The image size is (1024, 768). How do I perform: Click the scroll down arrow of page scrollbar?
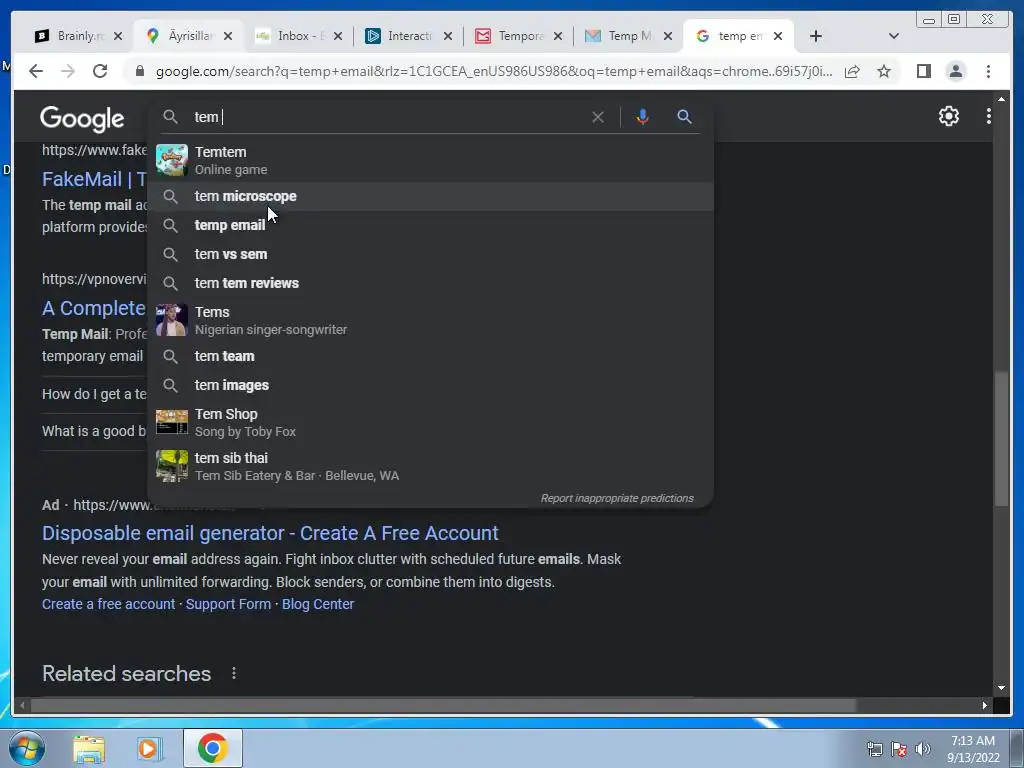point(1001,688)
